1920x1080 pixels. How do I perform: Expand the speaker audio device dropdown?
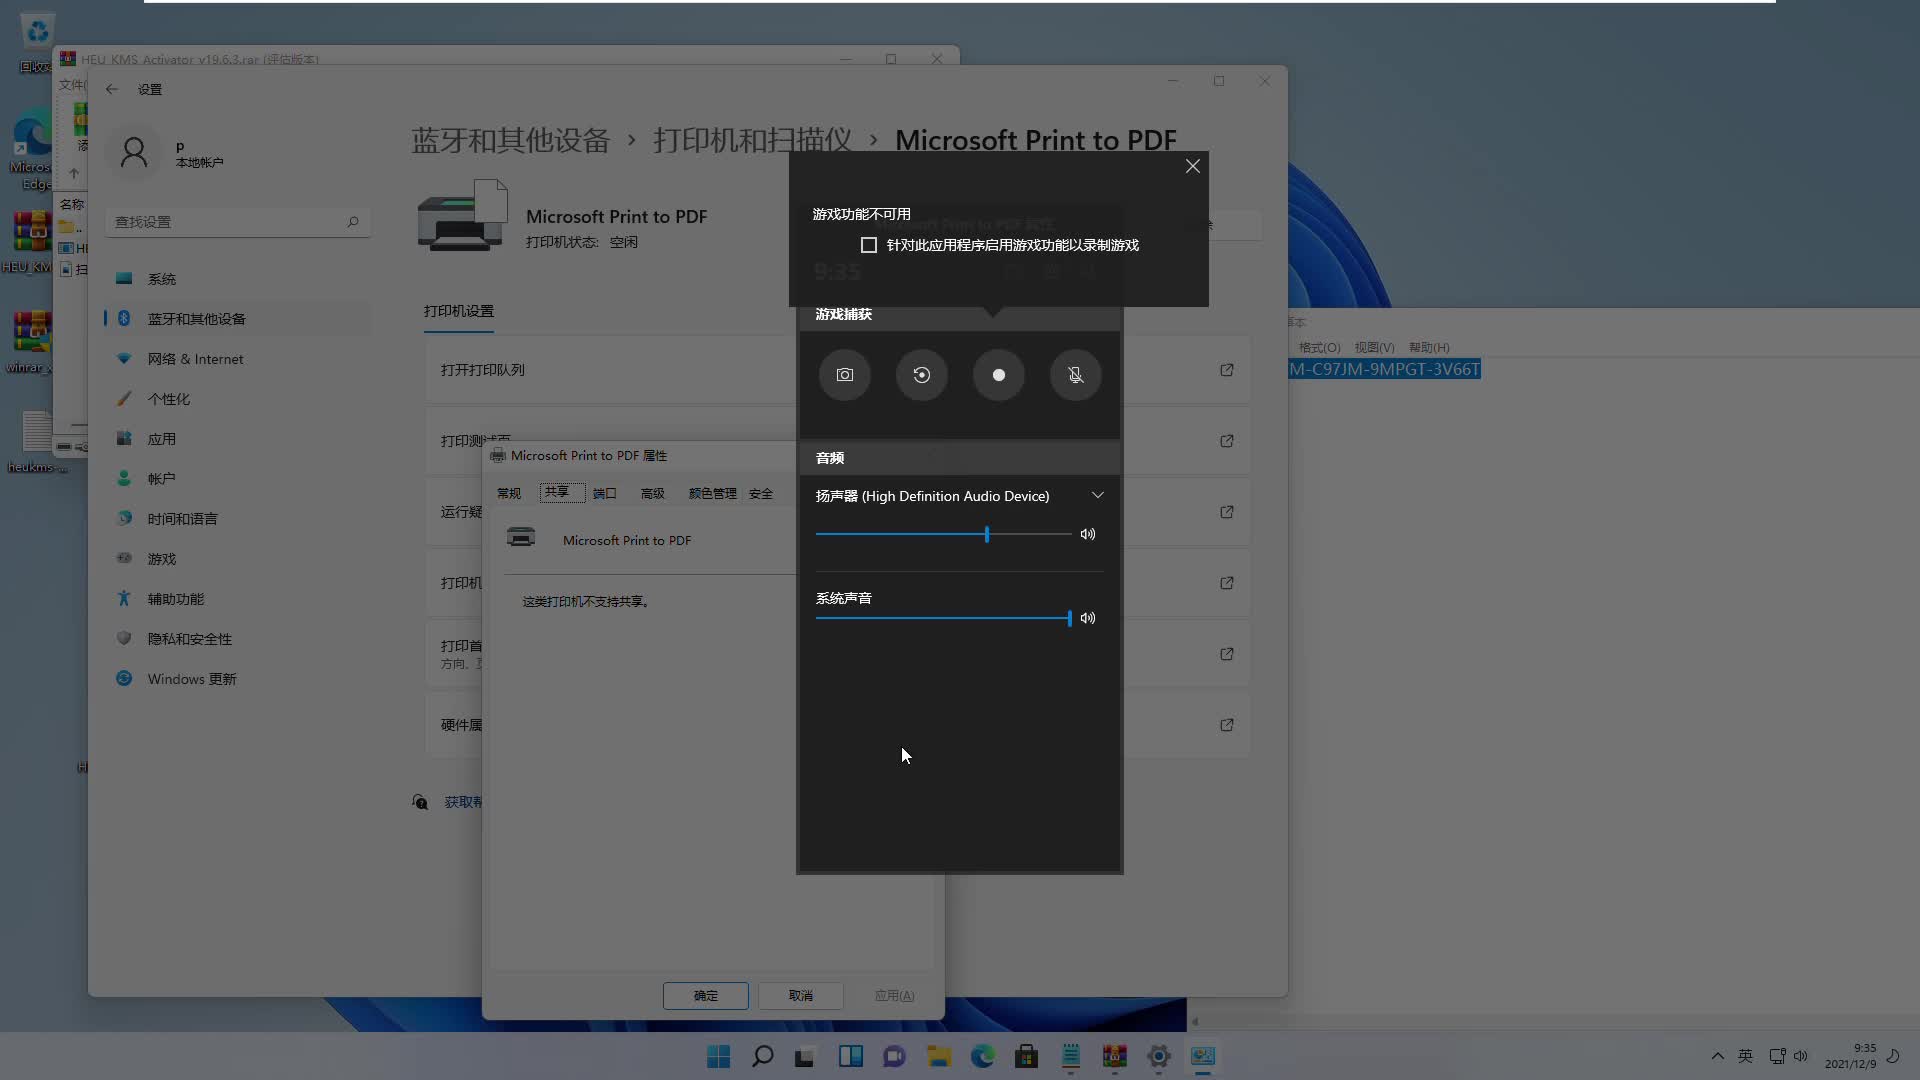1097,496
